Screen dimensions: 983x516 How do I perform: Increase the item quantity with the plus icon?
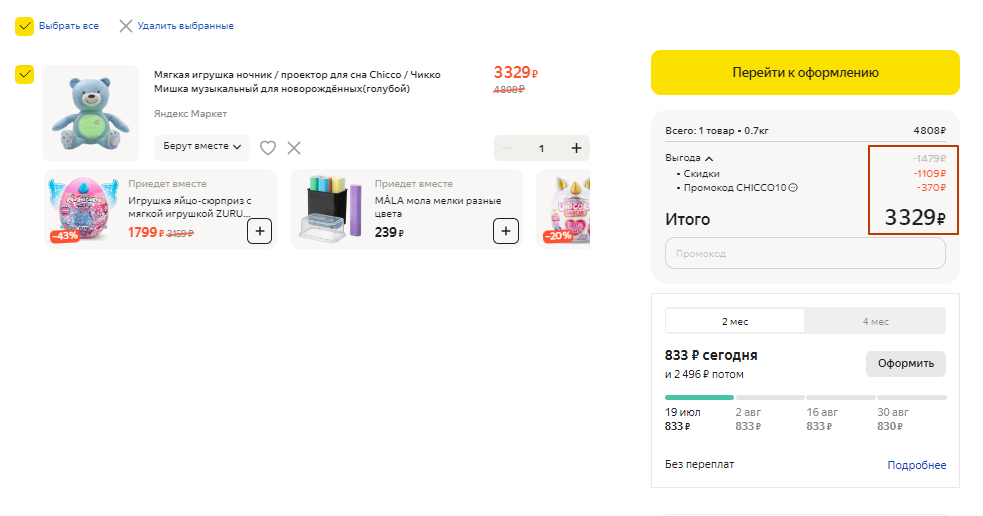[576, 148]
